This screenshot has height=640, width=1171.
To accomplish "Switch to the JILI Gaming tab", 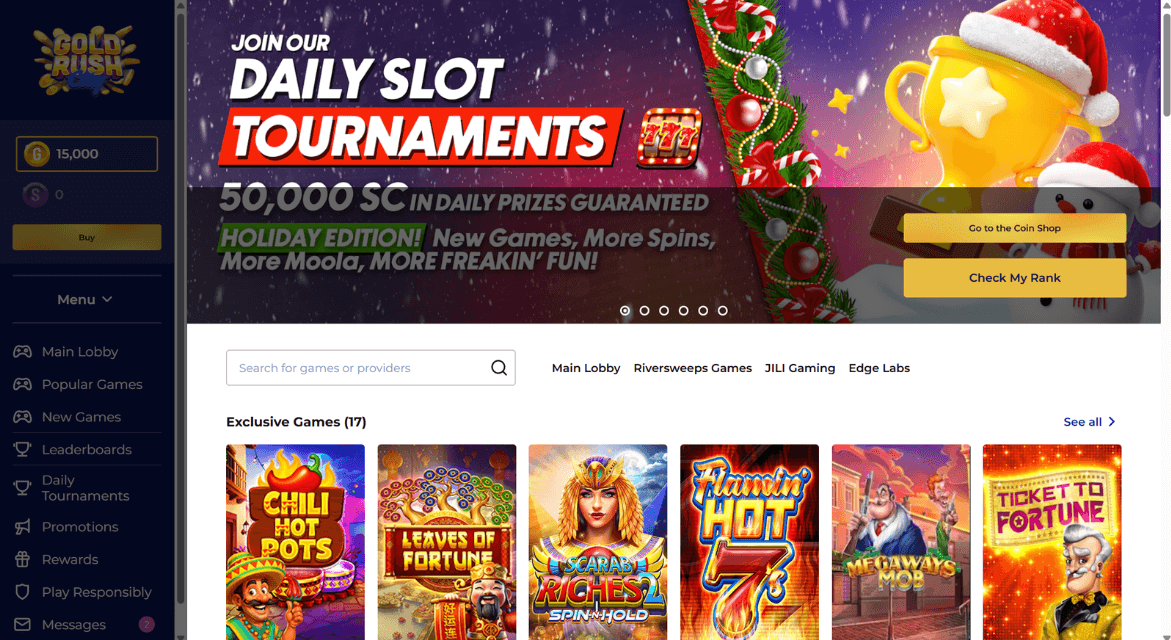I will tap(800, 368).
